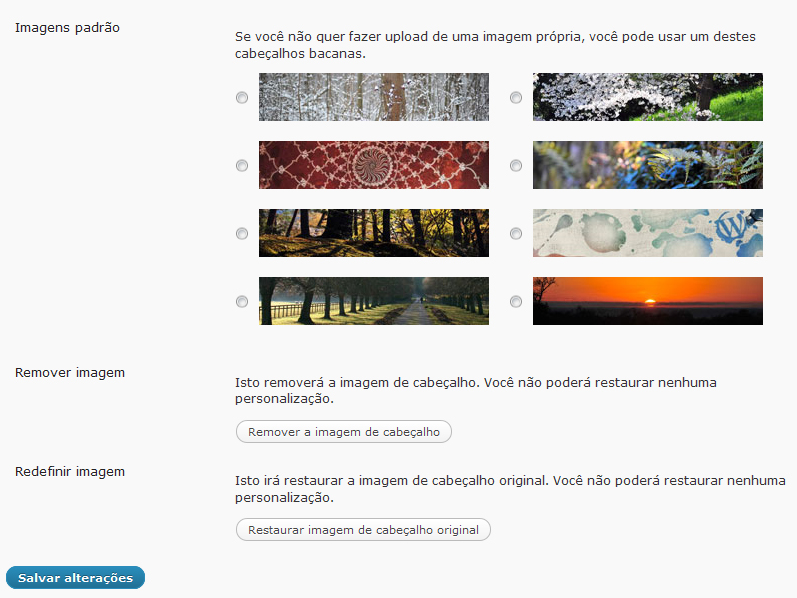Screen dimensions: 797x598
Task: Select radio button for orange sunset header
Action: pyautogui.click(x=516, y=302)
